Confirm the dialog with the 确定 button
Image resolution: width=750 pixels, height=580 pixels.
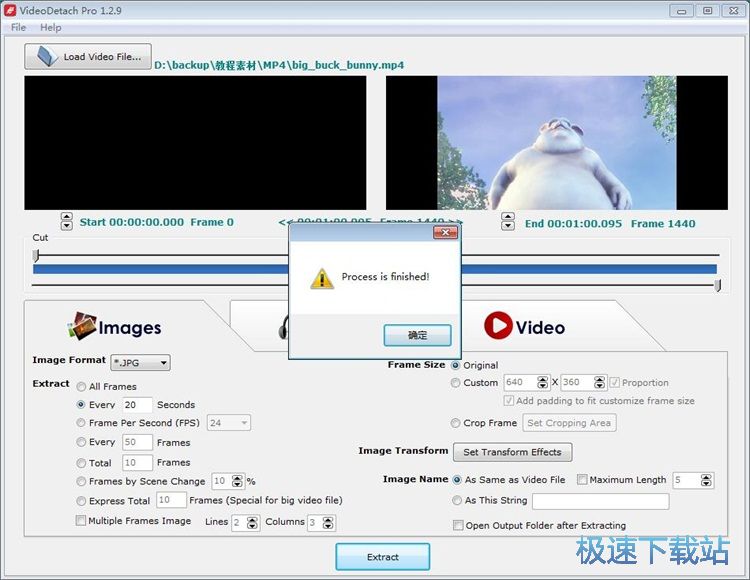click(417, 335)
